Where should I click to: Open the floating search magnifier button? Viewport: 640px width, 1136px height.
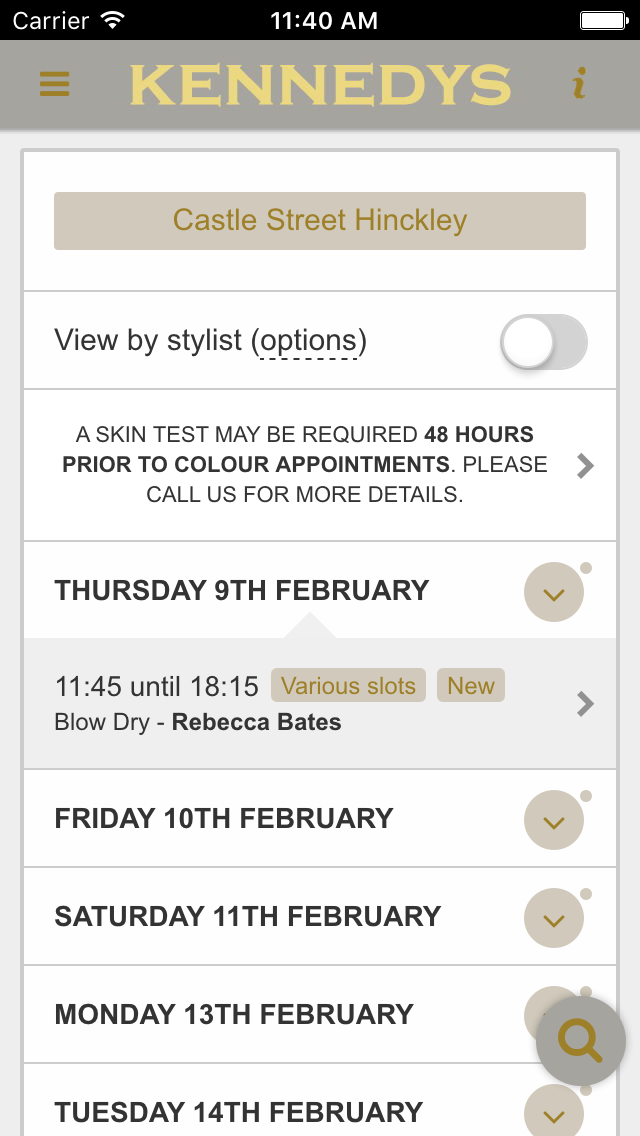click(x=581, y=1040)
